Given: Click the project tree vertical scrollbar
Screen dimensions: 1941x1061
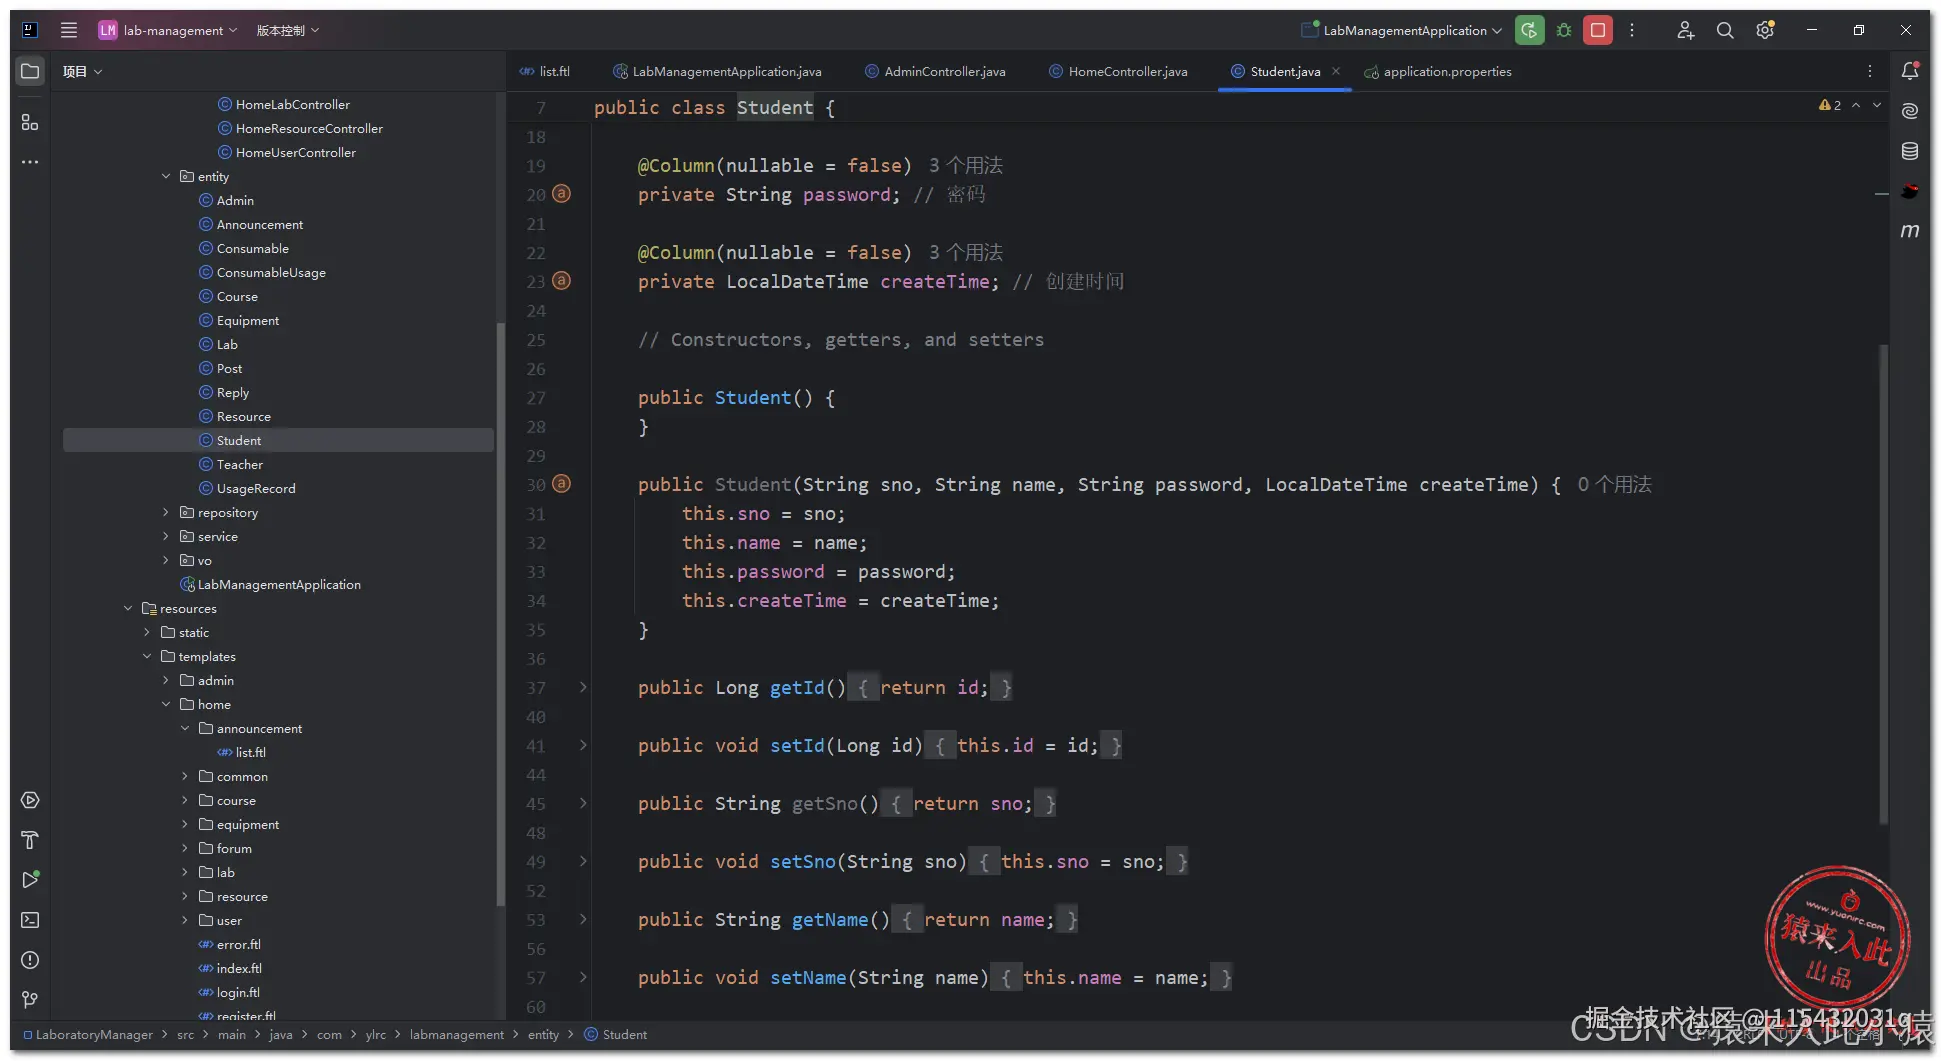Looking at the screenshot, I should tap(501, 614).
